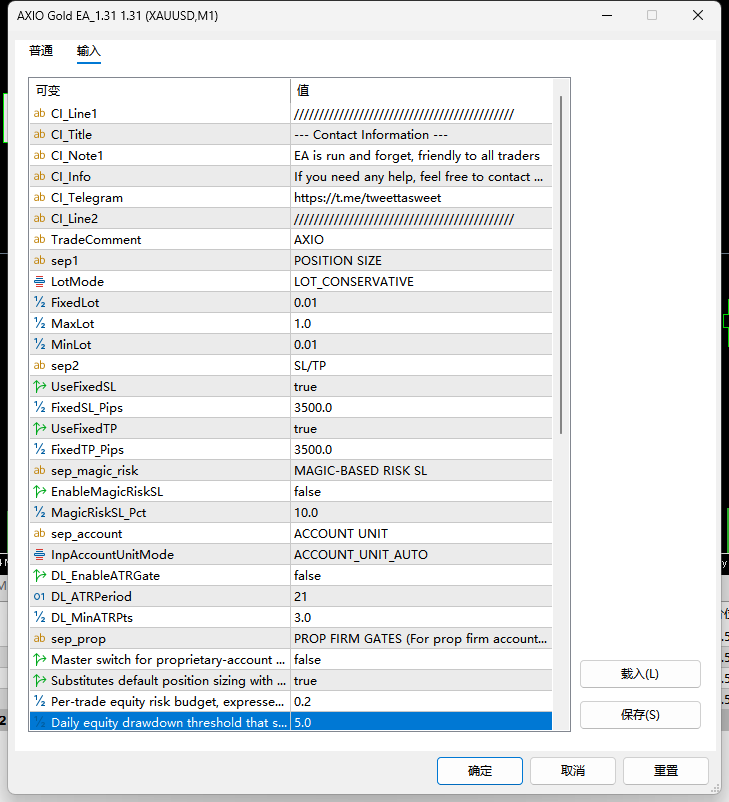Select the Daily equity drawdown threshold row
Viewport: 729px width, 802px height.
(291, 722)
